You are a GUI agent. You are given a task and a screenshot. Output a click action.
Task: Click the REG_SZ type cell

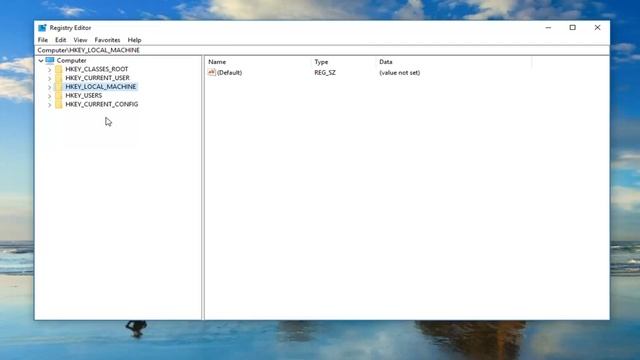click(325, 73)
